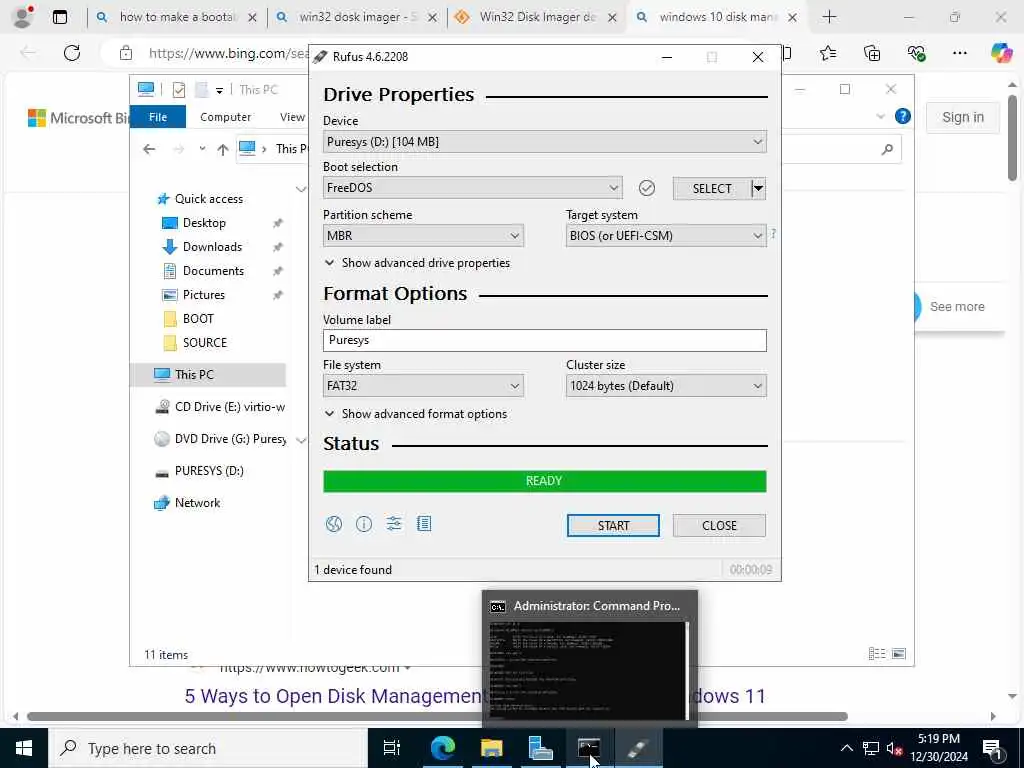Open Rufus language selection globe icon
The height and width of the screenshot is (768, 1024).
pos(334,524)
